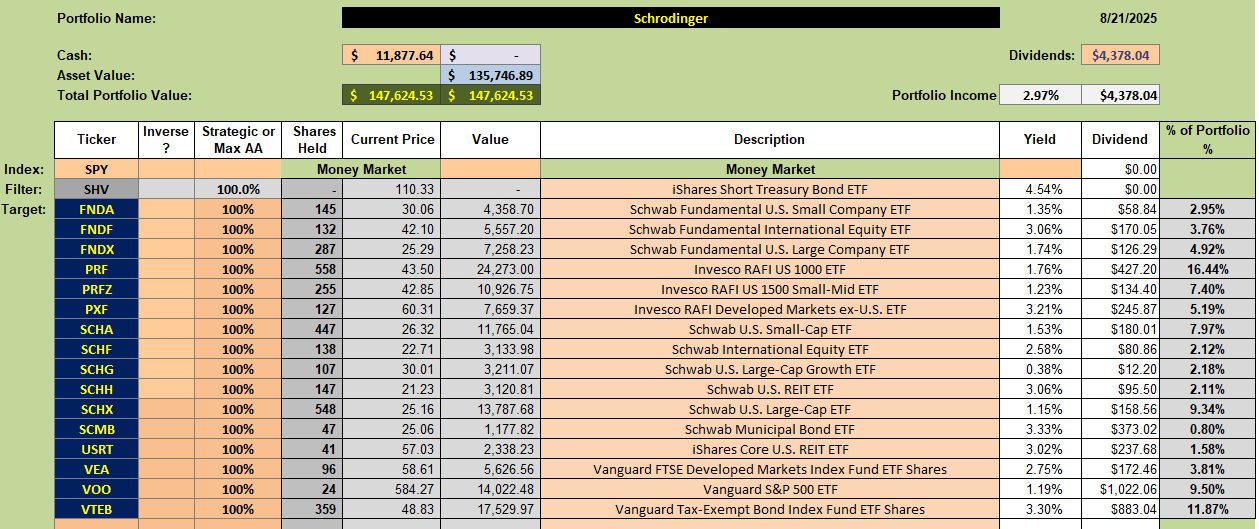
Task: Click the VOO ticker cell
Action: click(x=96, y=490)
